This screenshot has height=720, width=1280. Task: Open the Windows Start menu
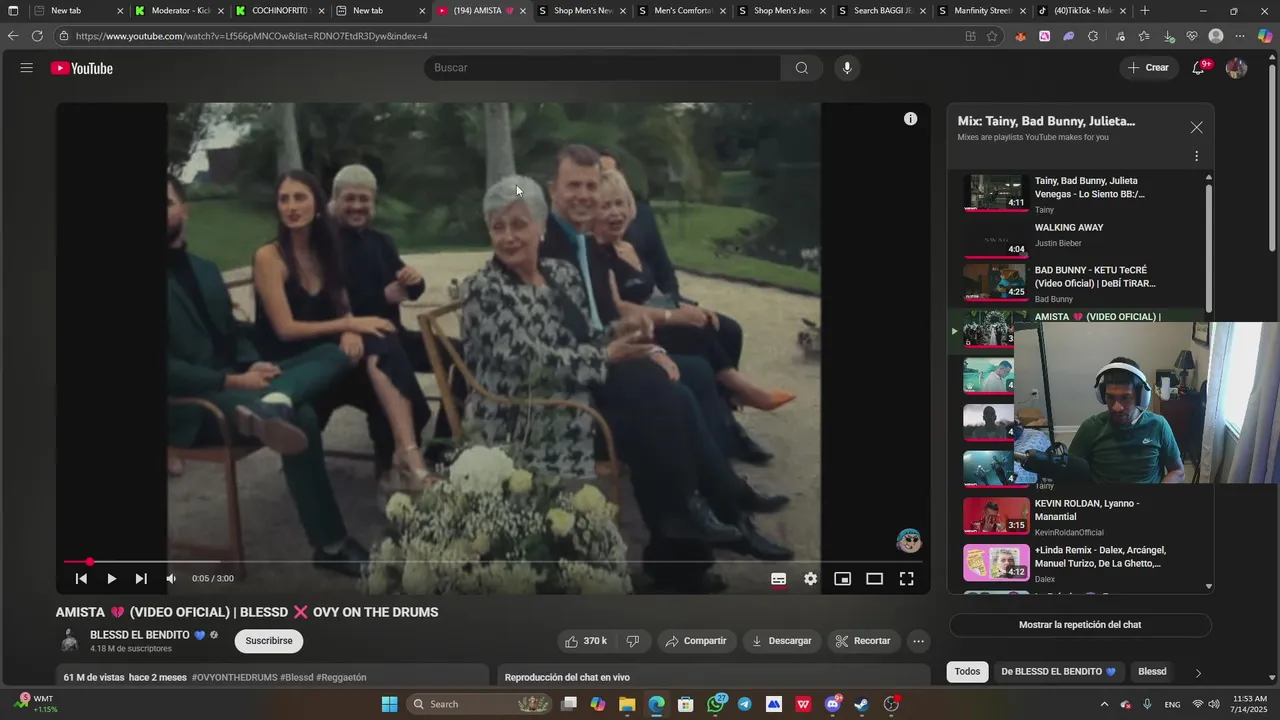(389, 704)
